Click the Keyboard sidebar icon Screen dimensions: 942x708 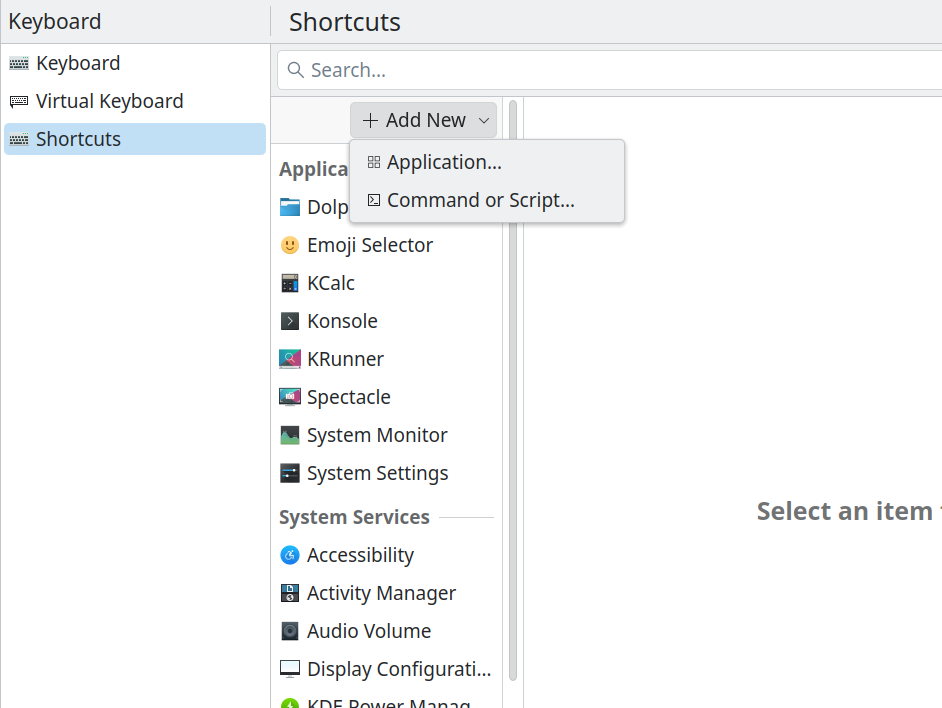coord(19,63)
